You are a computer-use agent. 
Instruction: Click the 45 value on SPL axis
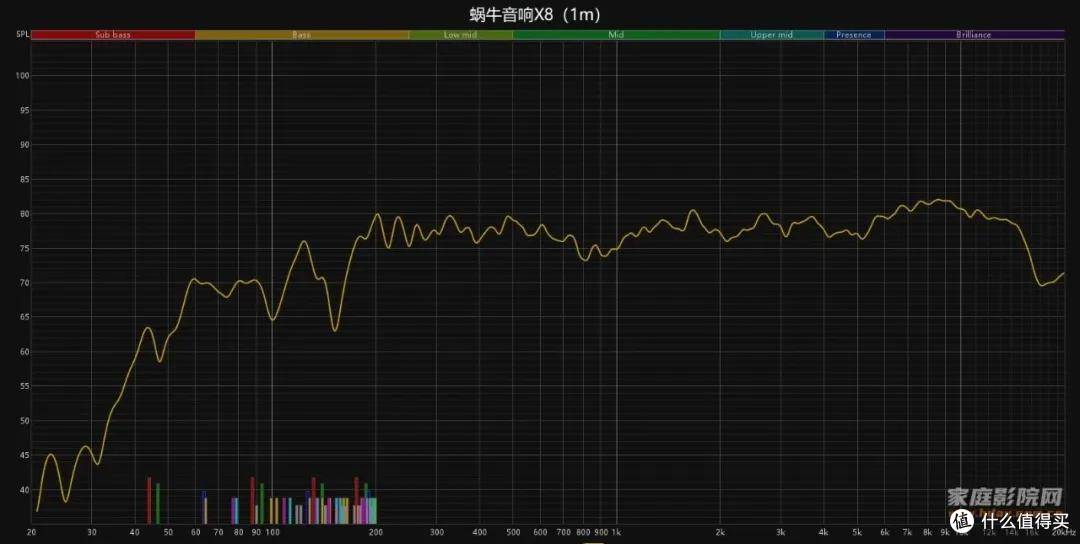coord(25,456)
